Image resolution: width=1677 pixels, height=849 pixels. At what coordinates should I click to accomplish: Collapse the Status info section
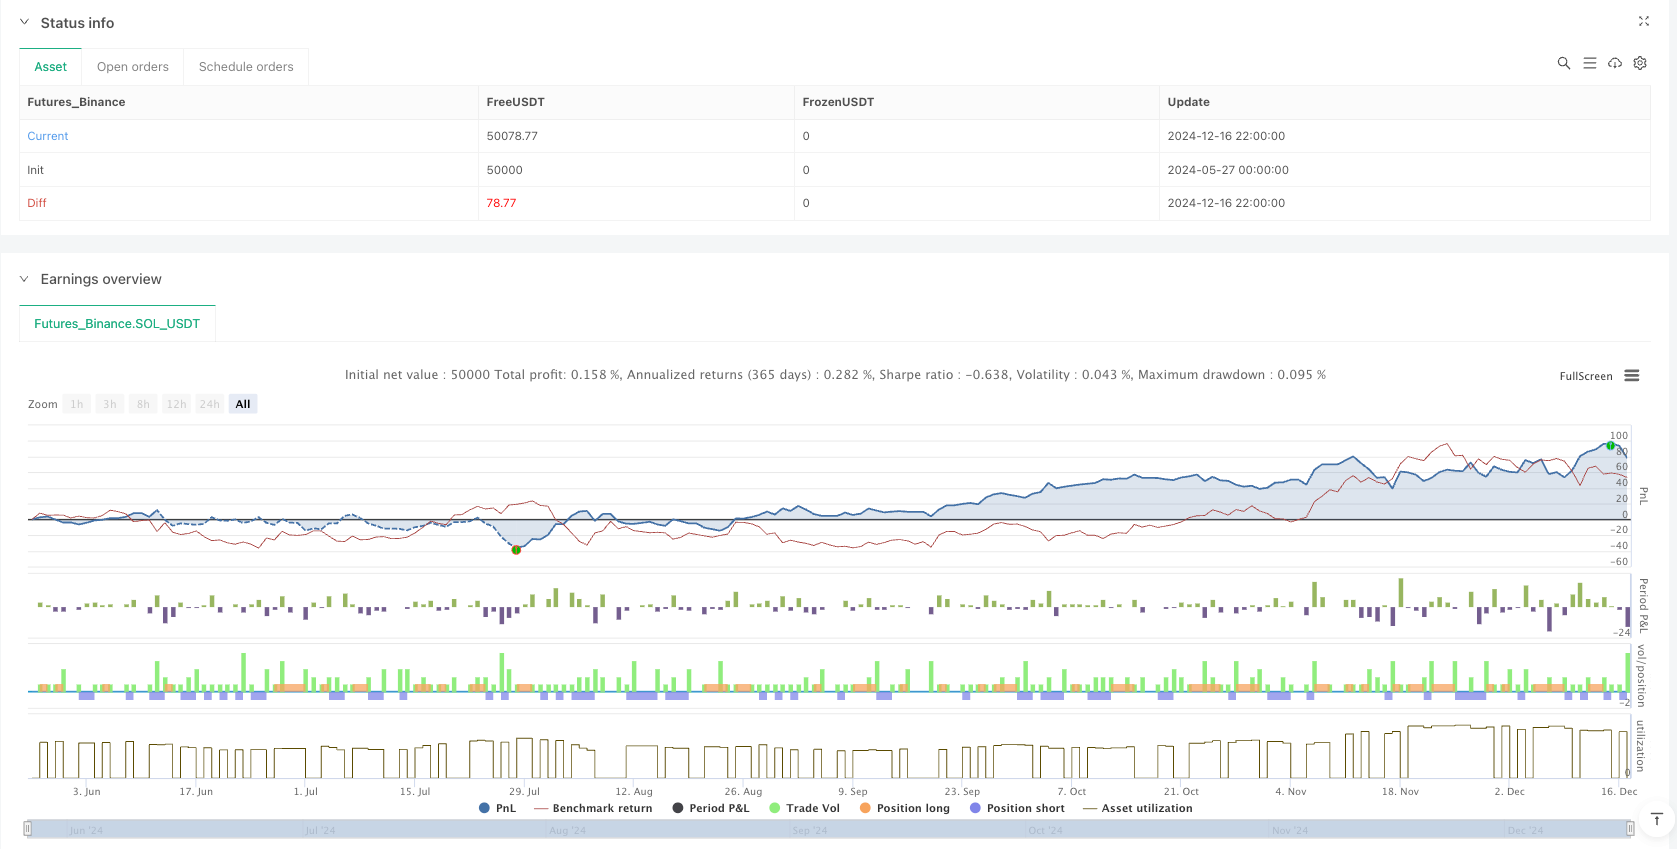point(24,22)
